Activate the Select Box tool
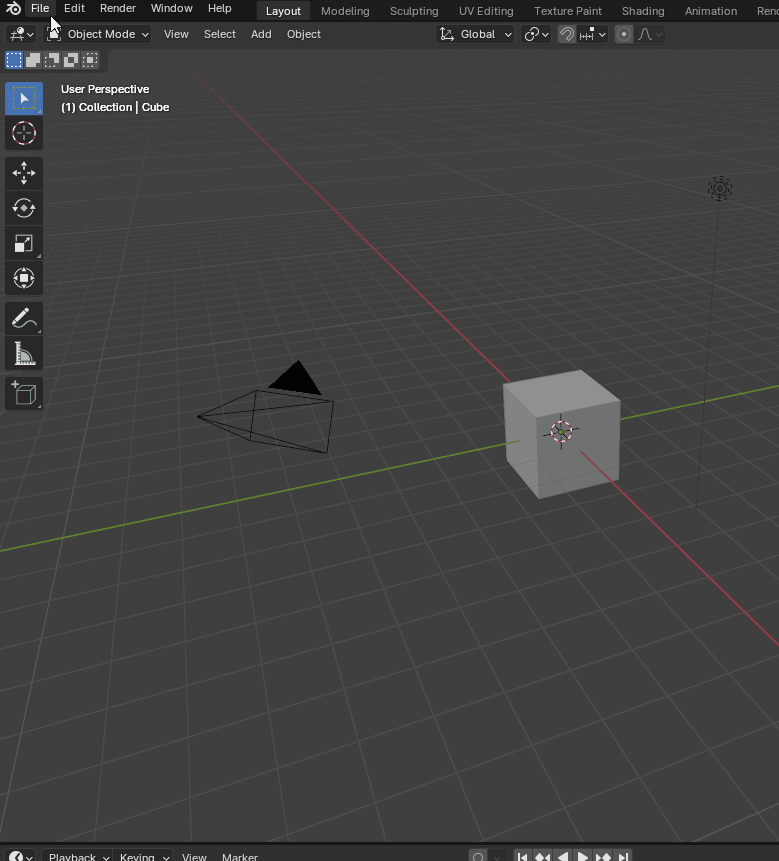 coord(24,98)
